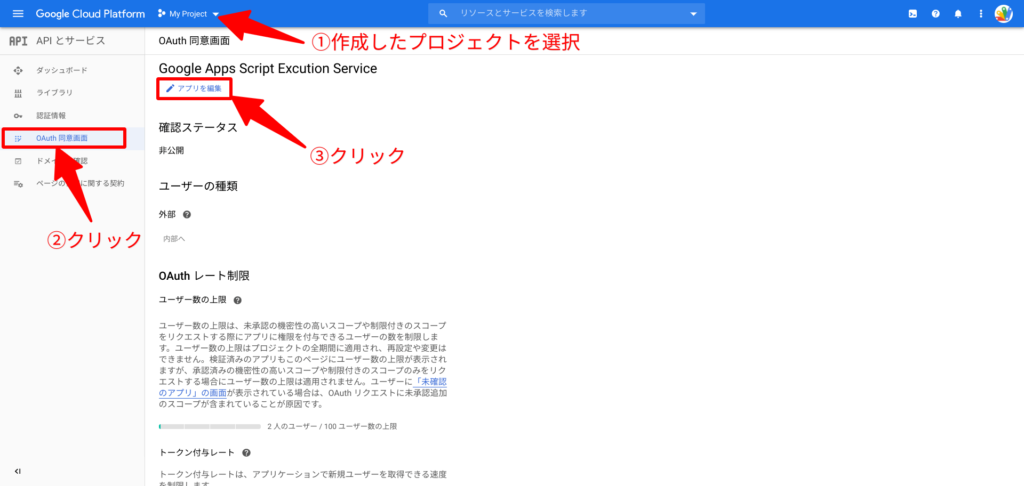Click the user count progress bar
This screenshot has width=1024, height=486.
click(x=210, y=426)
